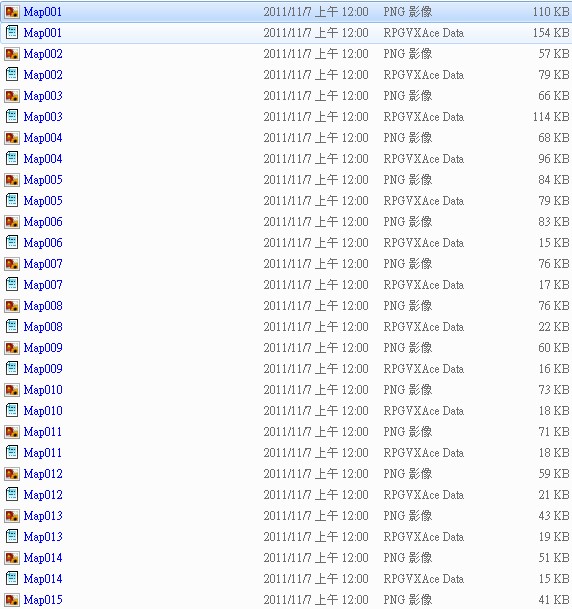Viewport: 572px width, 609px height.
Task: Pick the Map010 PNG image icon
Action: coord(12,389)
